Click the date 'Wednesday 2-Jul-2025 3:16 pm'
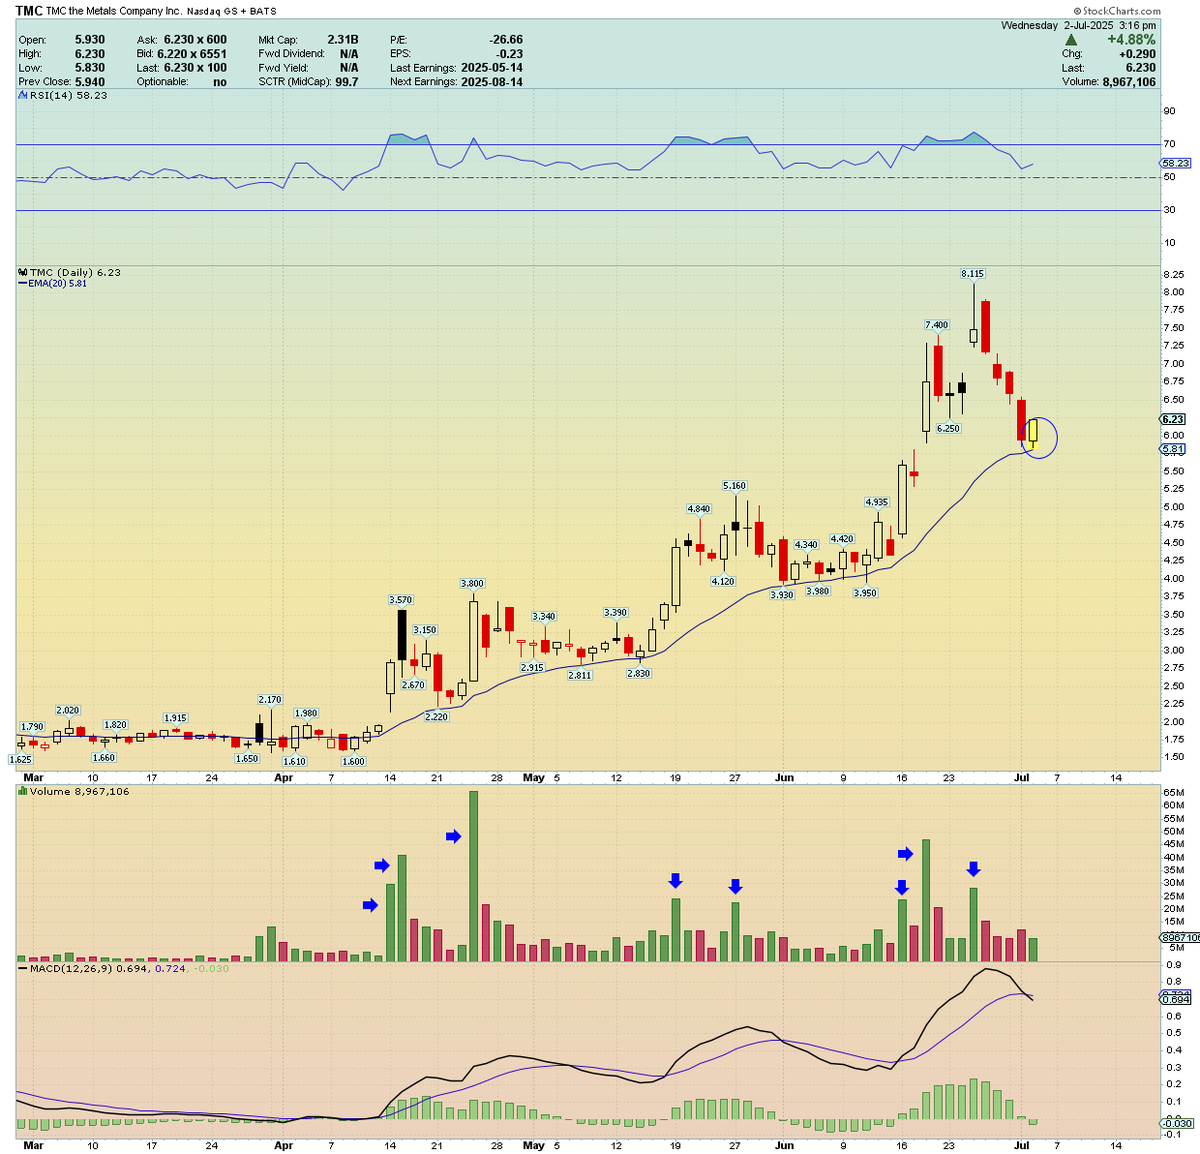This screenshot has height=1154, width=1200. pos(1079,25)
